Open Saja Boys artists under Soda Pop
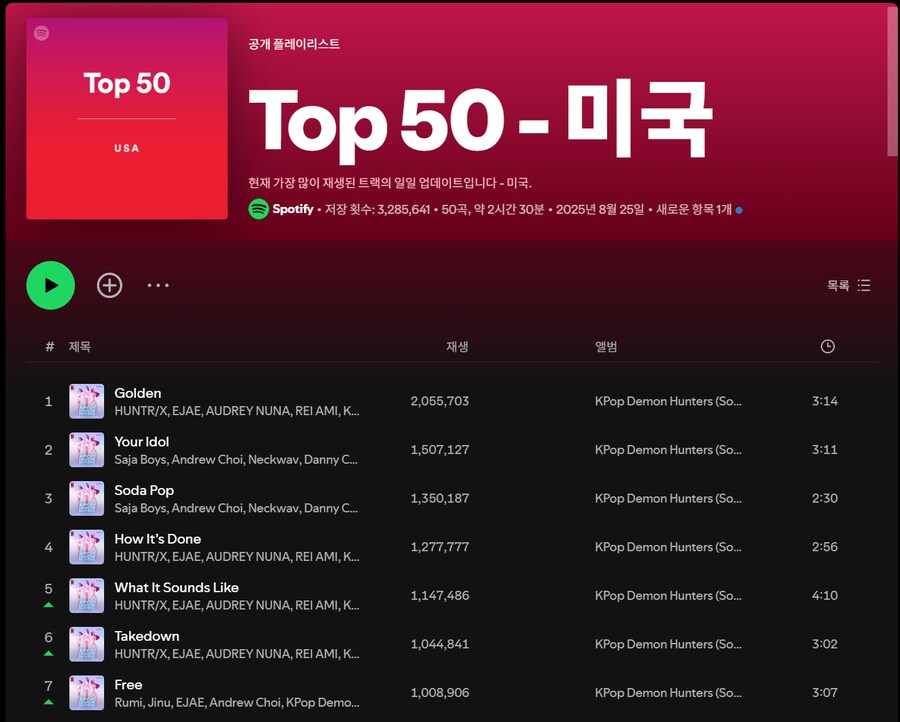This screenshot has height=722, width=900. (x=236, y=508)
